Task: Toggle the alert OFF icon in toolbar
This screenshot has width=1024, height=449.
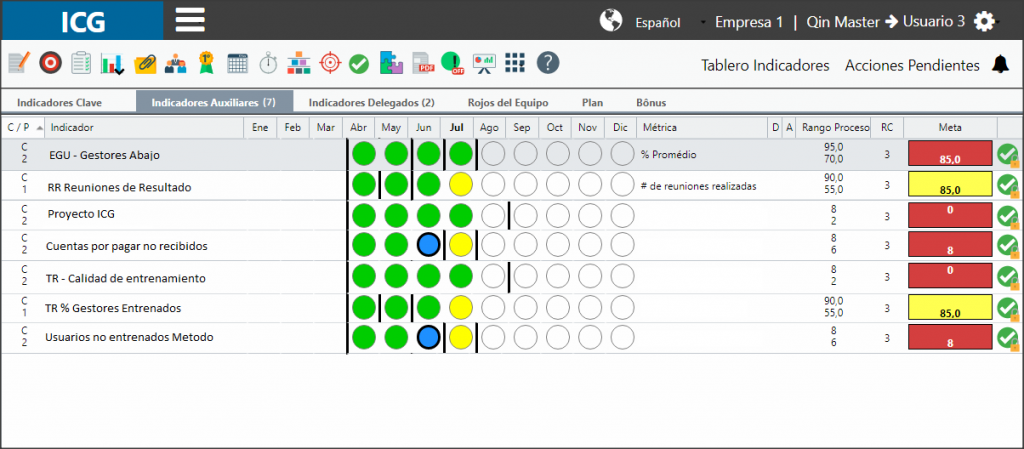Action: (x=452, y=63)
